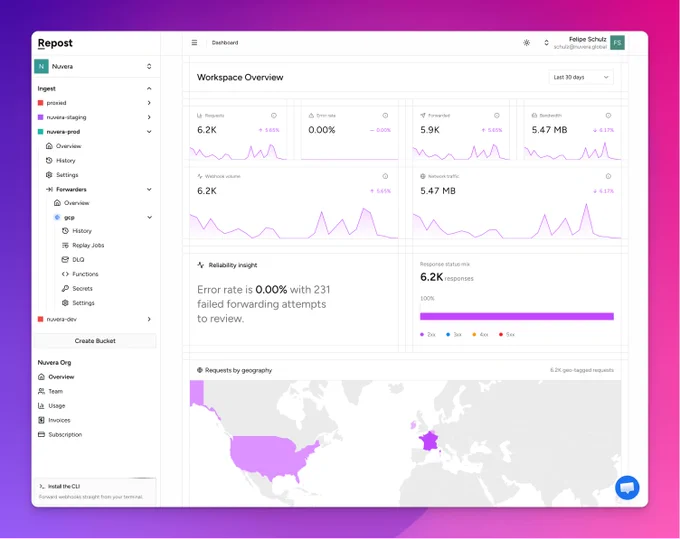Image resolution: width=680 pixels, height=539 pixels.
Task: Open nuvera-prod History clock icon
Action: [49, 160]
